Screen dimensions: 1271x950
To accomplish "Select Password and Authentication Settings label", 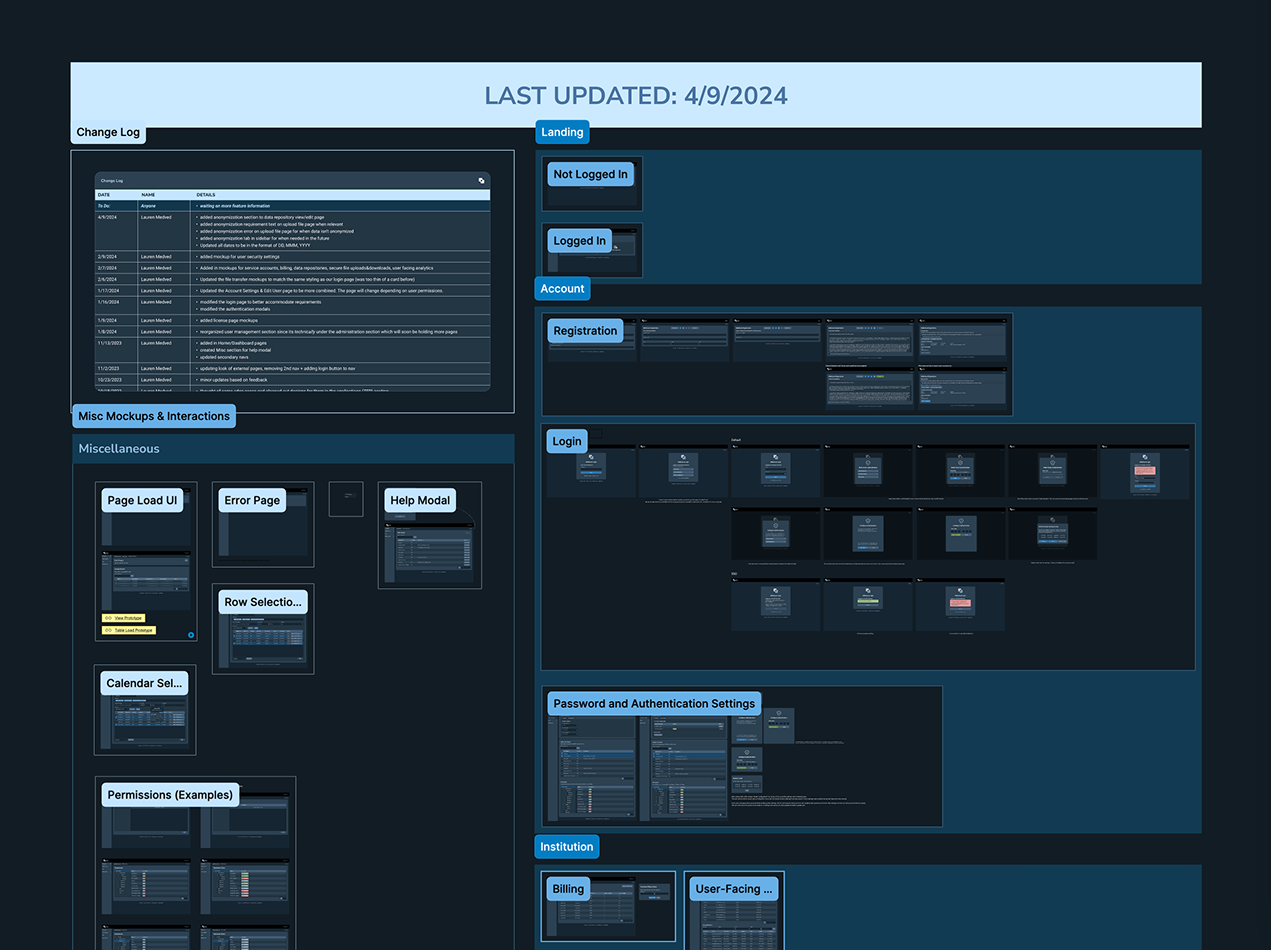I will tap(654, 704).
